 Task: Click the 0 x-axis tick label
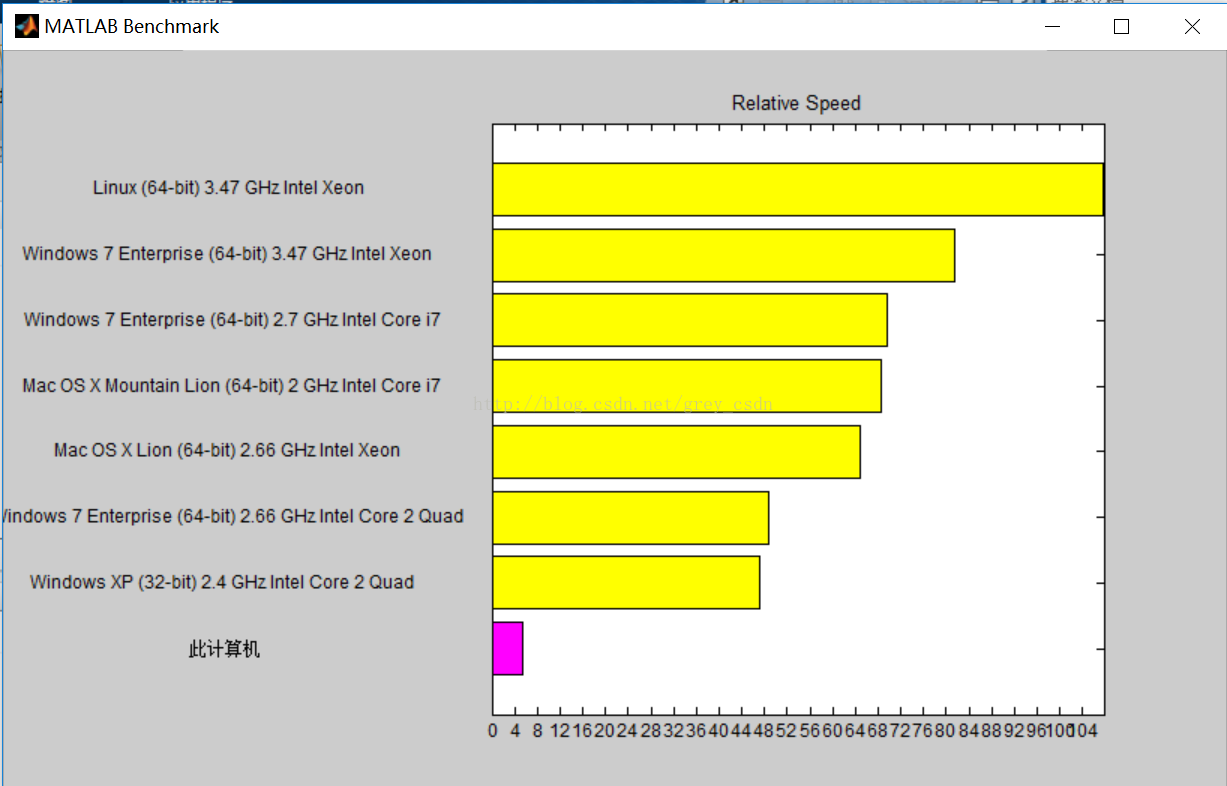[x=493, y=731]
